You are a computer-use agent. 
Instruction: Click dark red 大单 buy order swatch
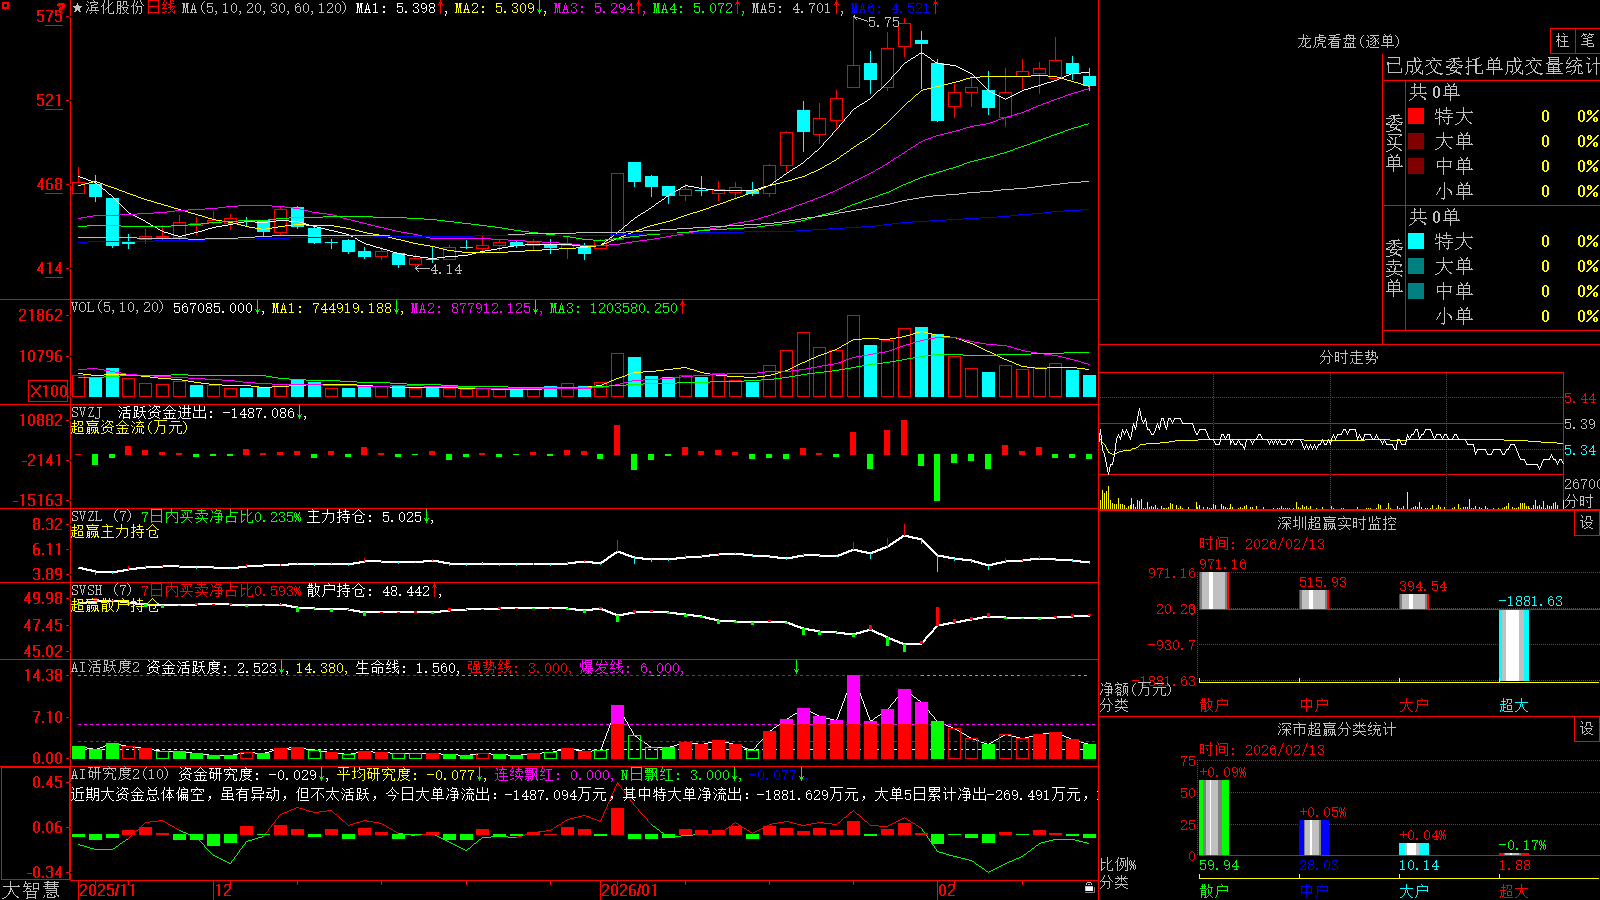1416,141
